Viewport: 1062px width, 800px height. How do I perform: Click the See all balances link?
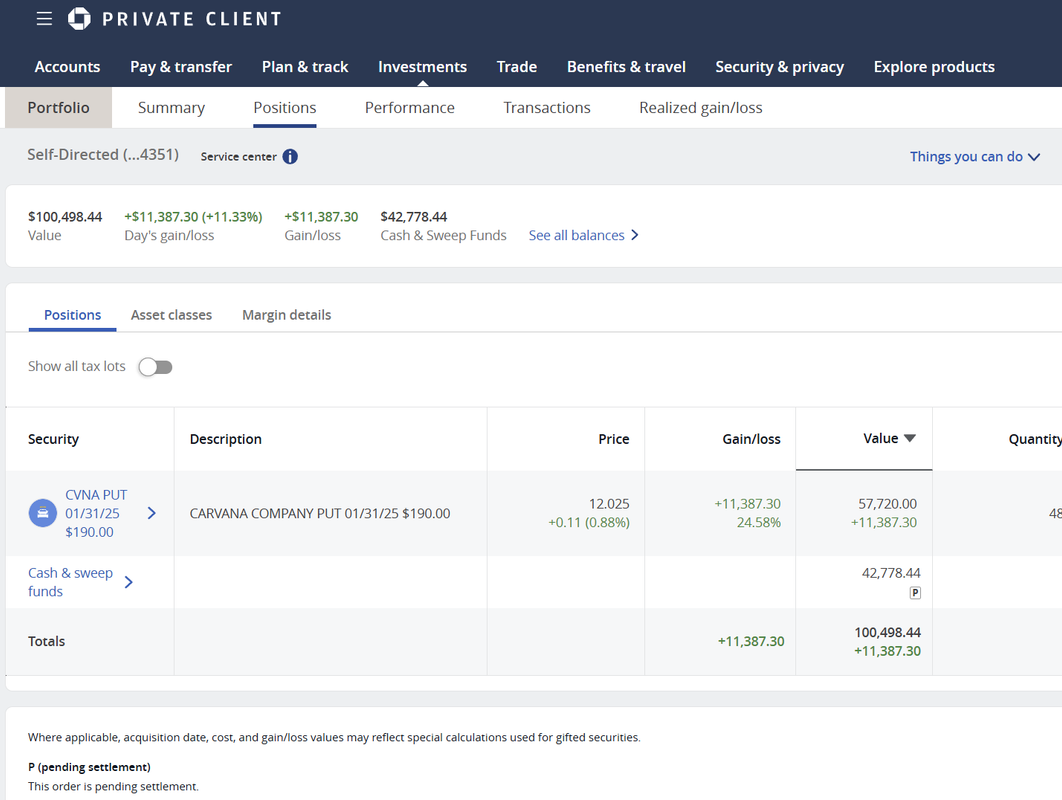pos(576,235)
